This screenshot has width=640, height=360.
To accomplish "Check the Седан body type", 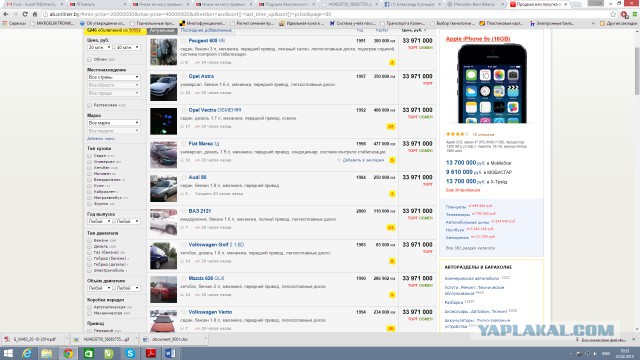I will 89,156.
